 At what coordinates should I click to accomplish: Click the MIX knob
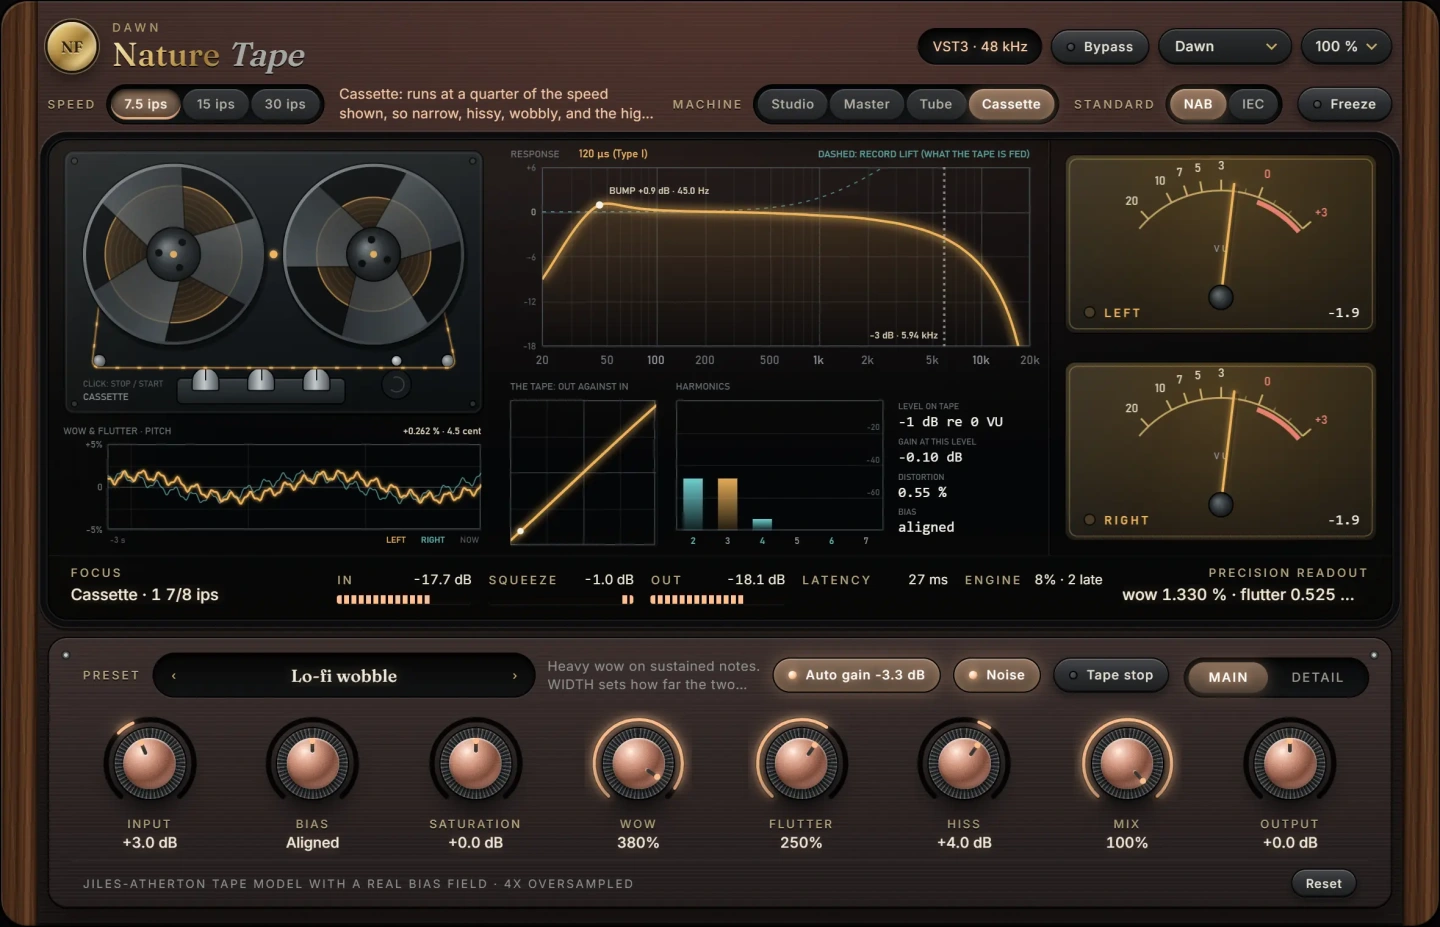[1127, 764]
